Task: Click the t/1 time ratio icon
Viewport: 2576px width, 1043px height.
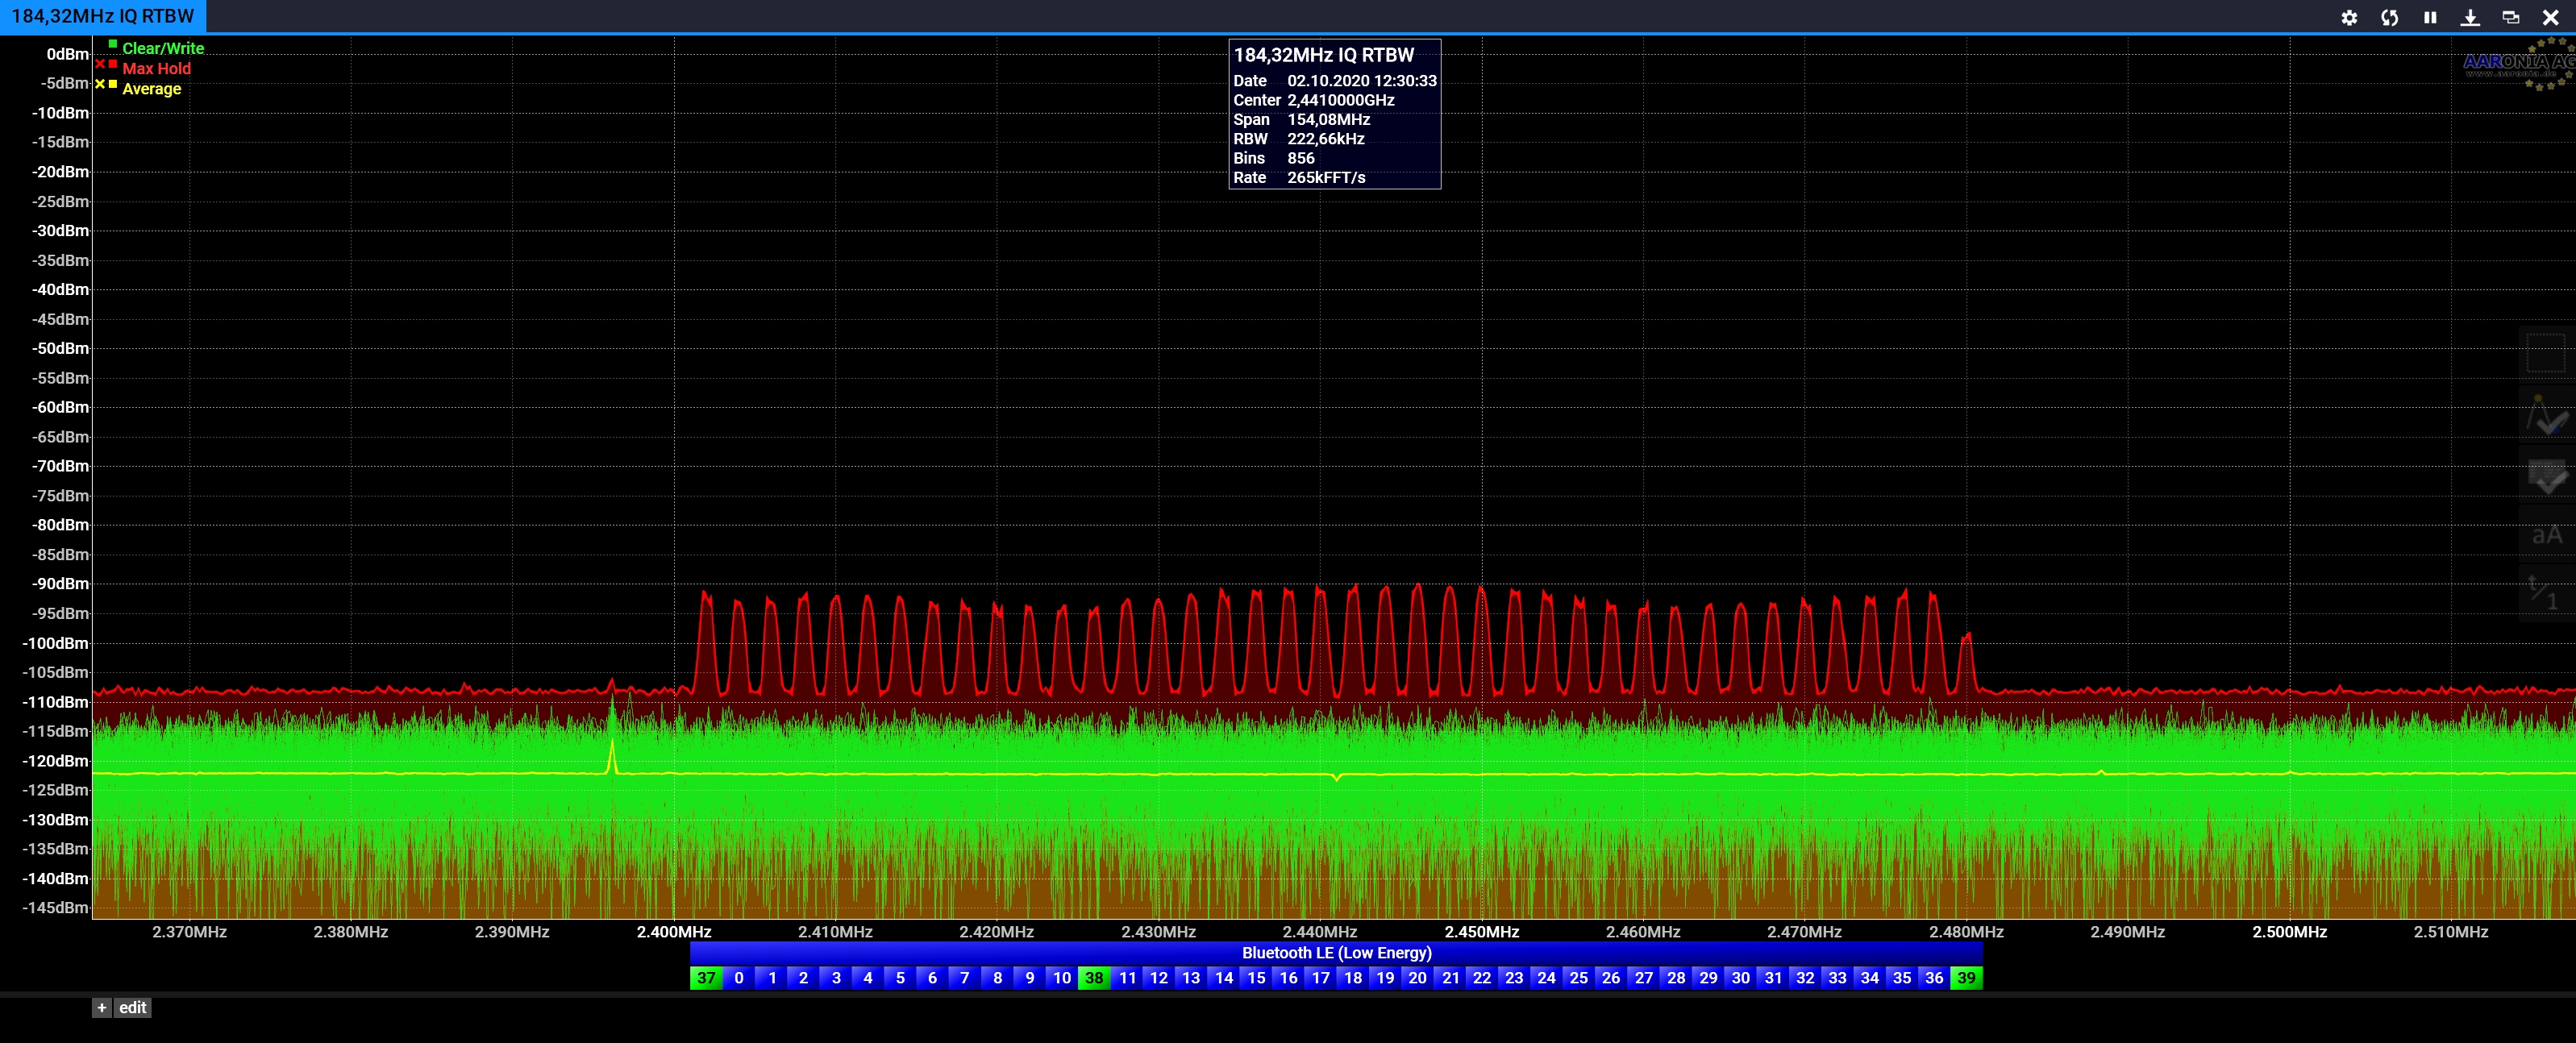Action: (x=2545, y=594)
